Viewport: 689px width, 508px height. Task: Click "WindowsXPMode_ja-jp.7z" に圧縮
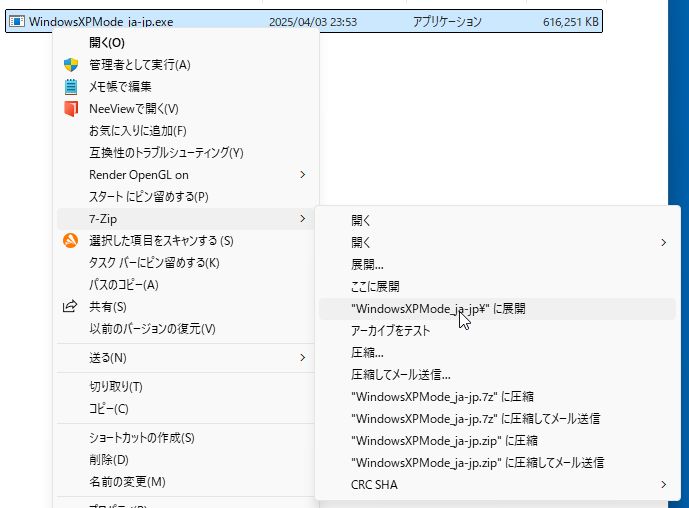click(445, 397)
